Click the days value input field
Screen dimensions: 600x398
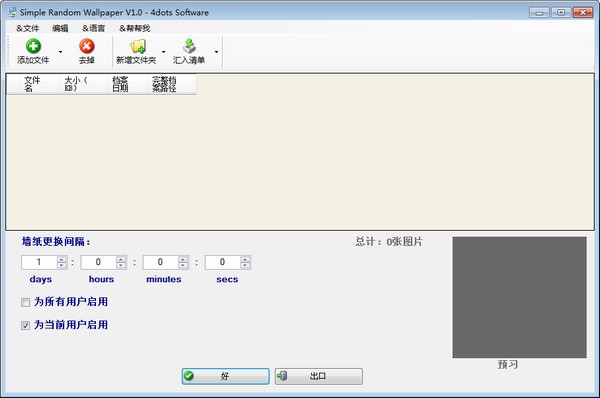pyautogui.click(x=39, y=262)
